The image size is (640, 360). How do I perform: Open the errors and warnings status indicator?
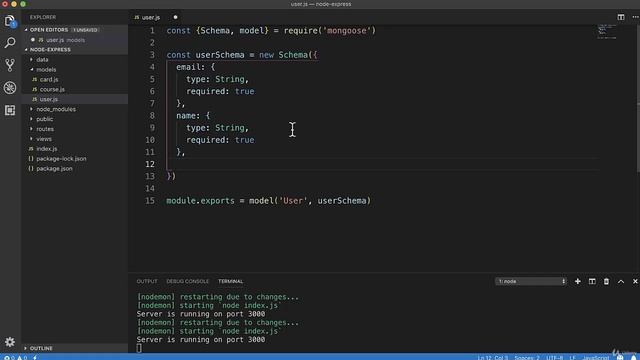click(x=15, y=358)
